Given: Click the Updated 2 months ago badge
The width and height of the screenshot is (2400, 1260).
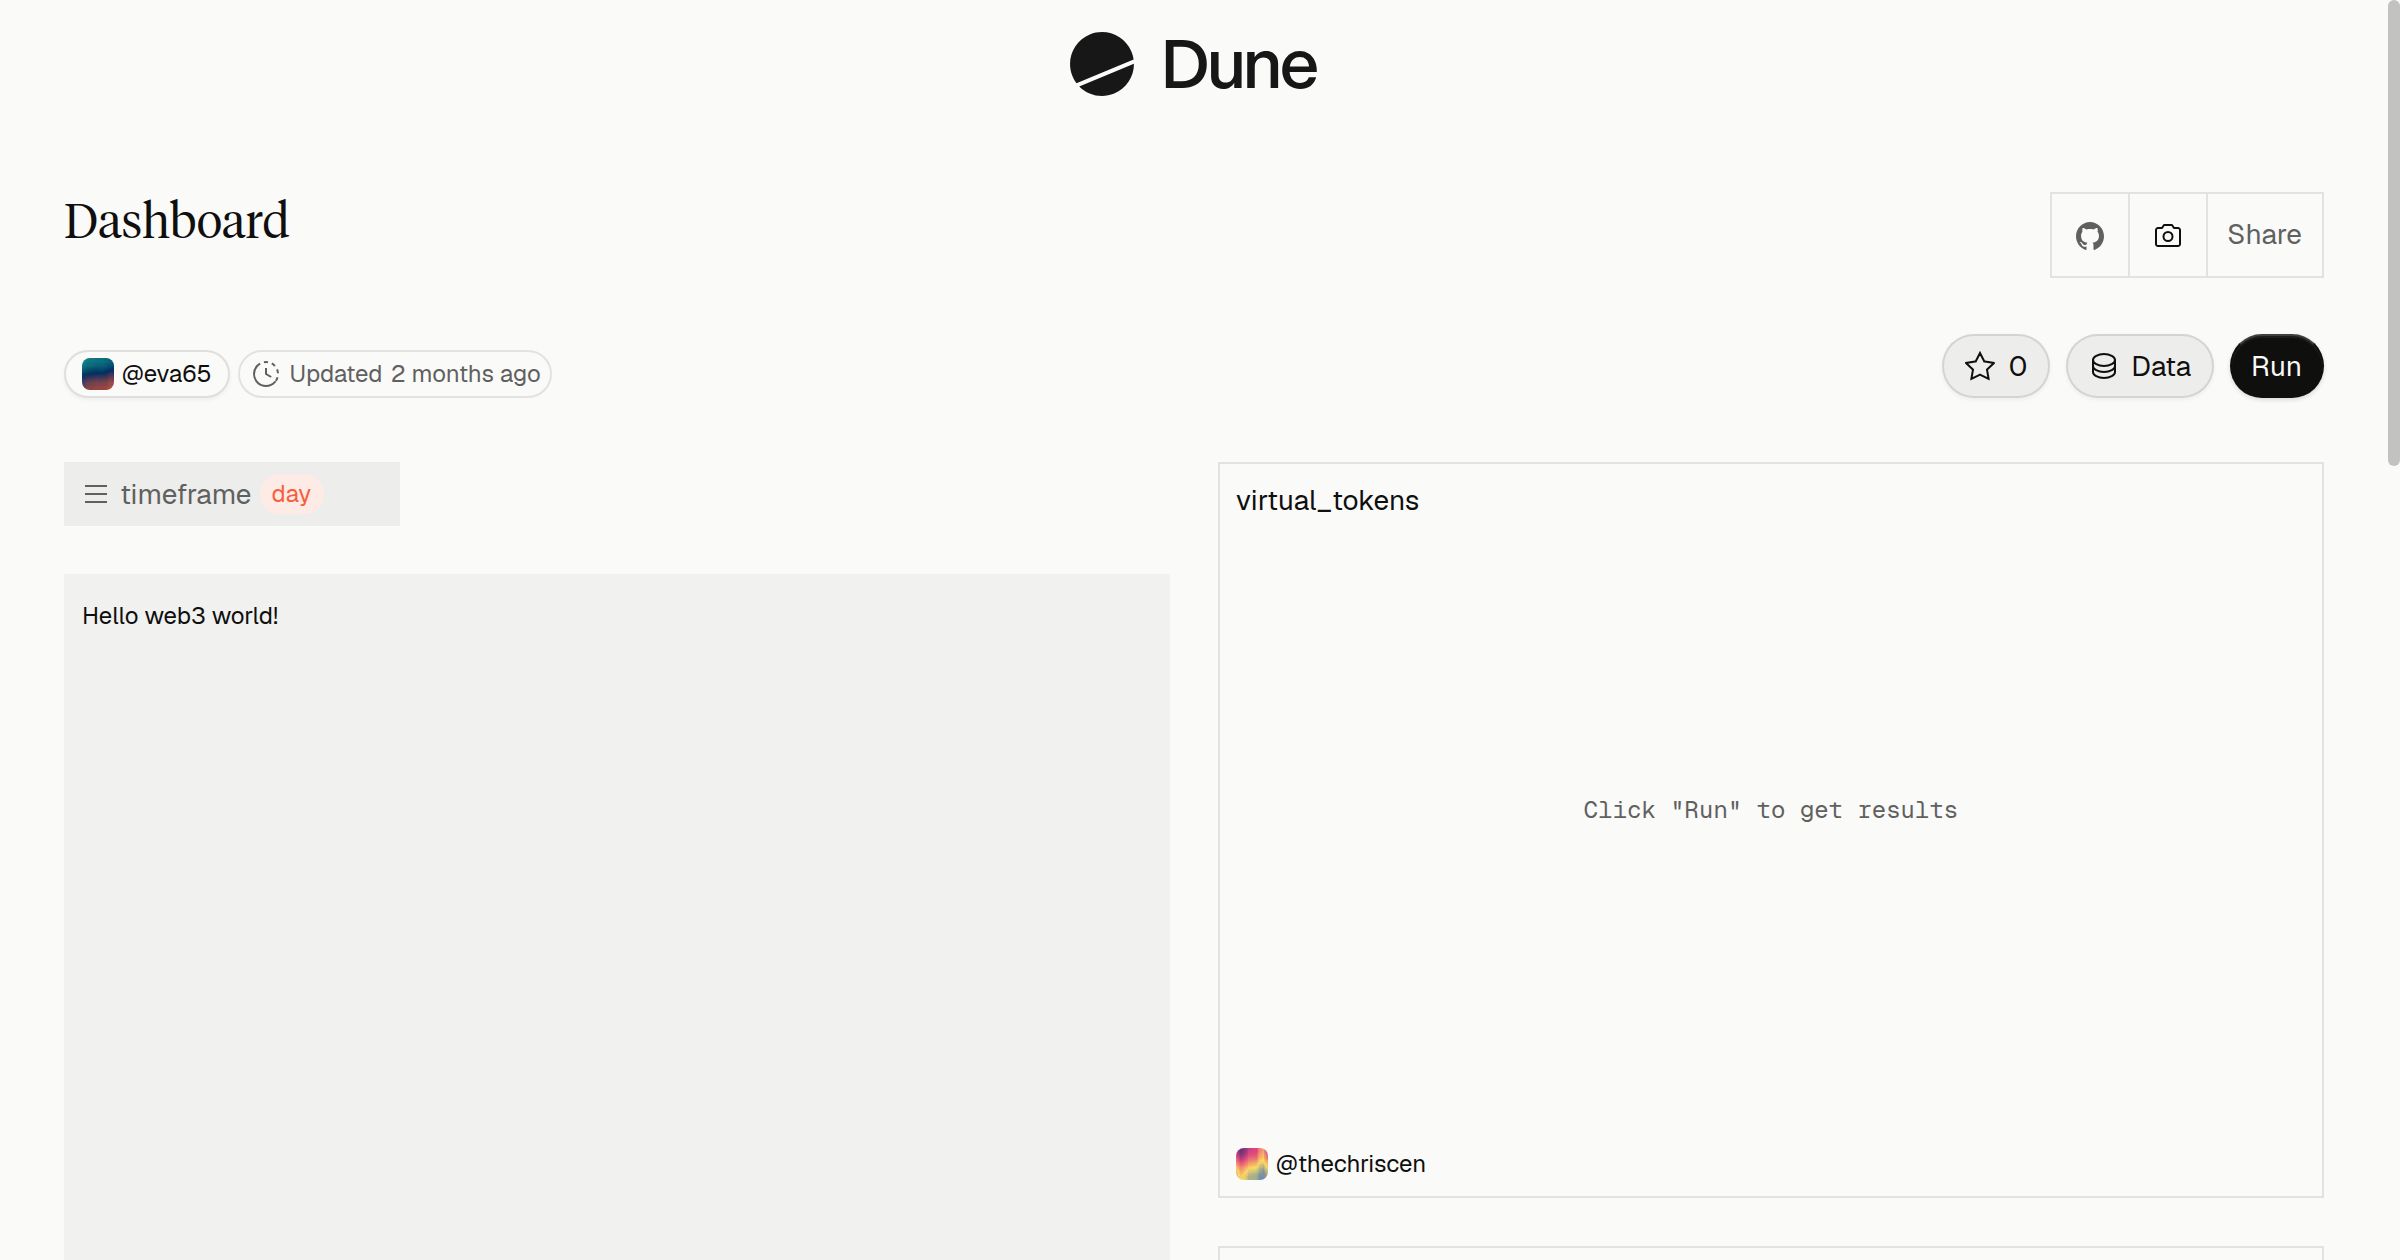Looking at the screenshot, I should pyautogui.click(x=395, y=374).
